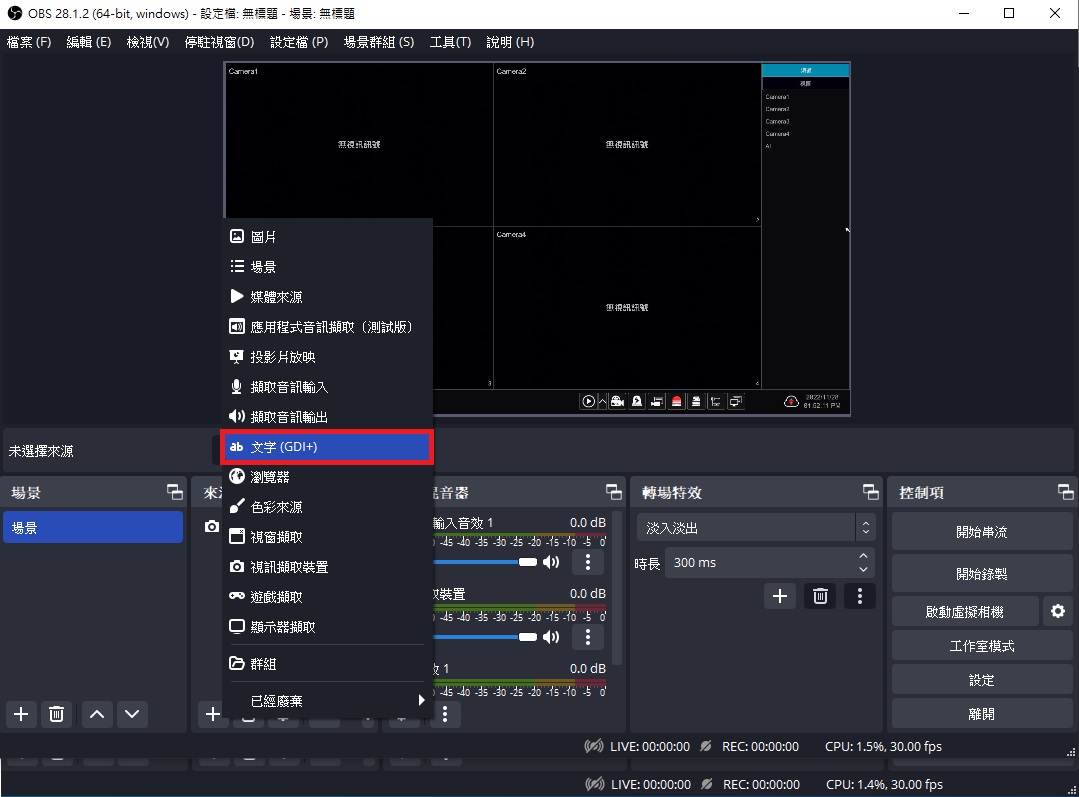
Task: Add a 色彩來源 source
Action: click(327, 507)
